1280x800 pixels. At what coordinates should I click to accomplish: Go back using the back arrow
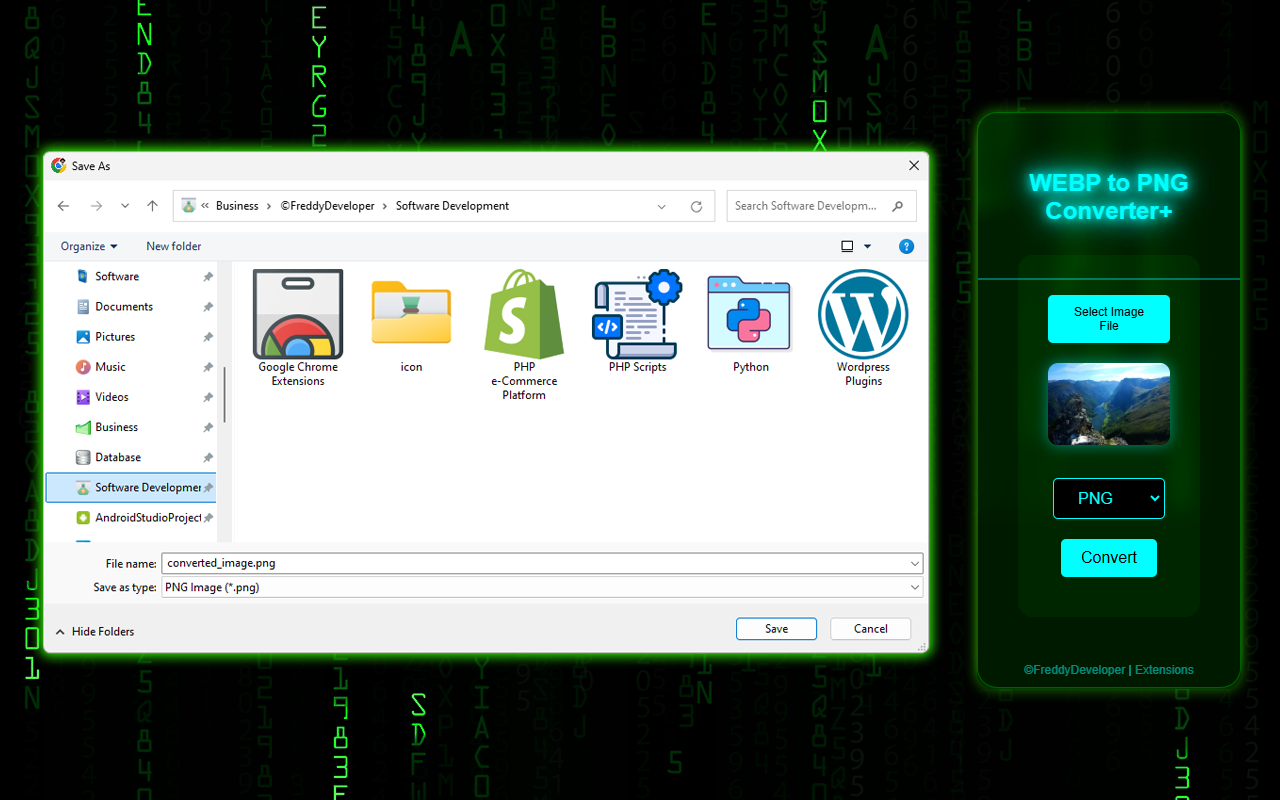64,206
